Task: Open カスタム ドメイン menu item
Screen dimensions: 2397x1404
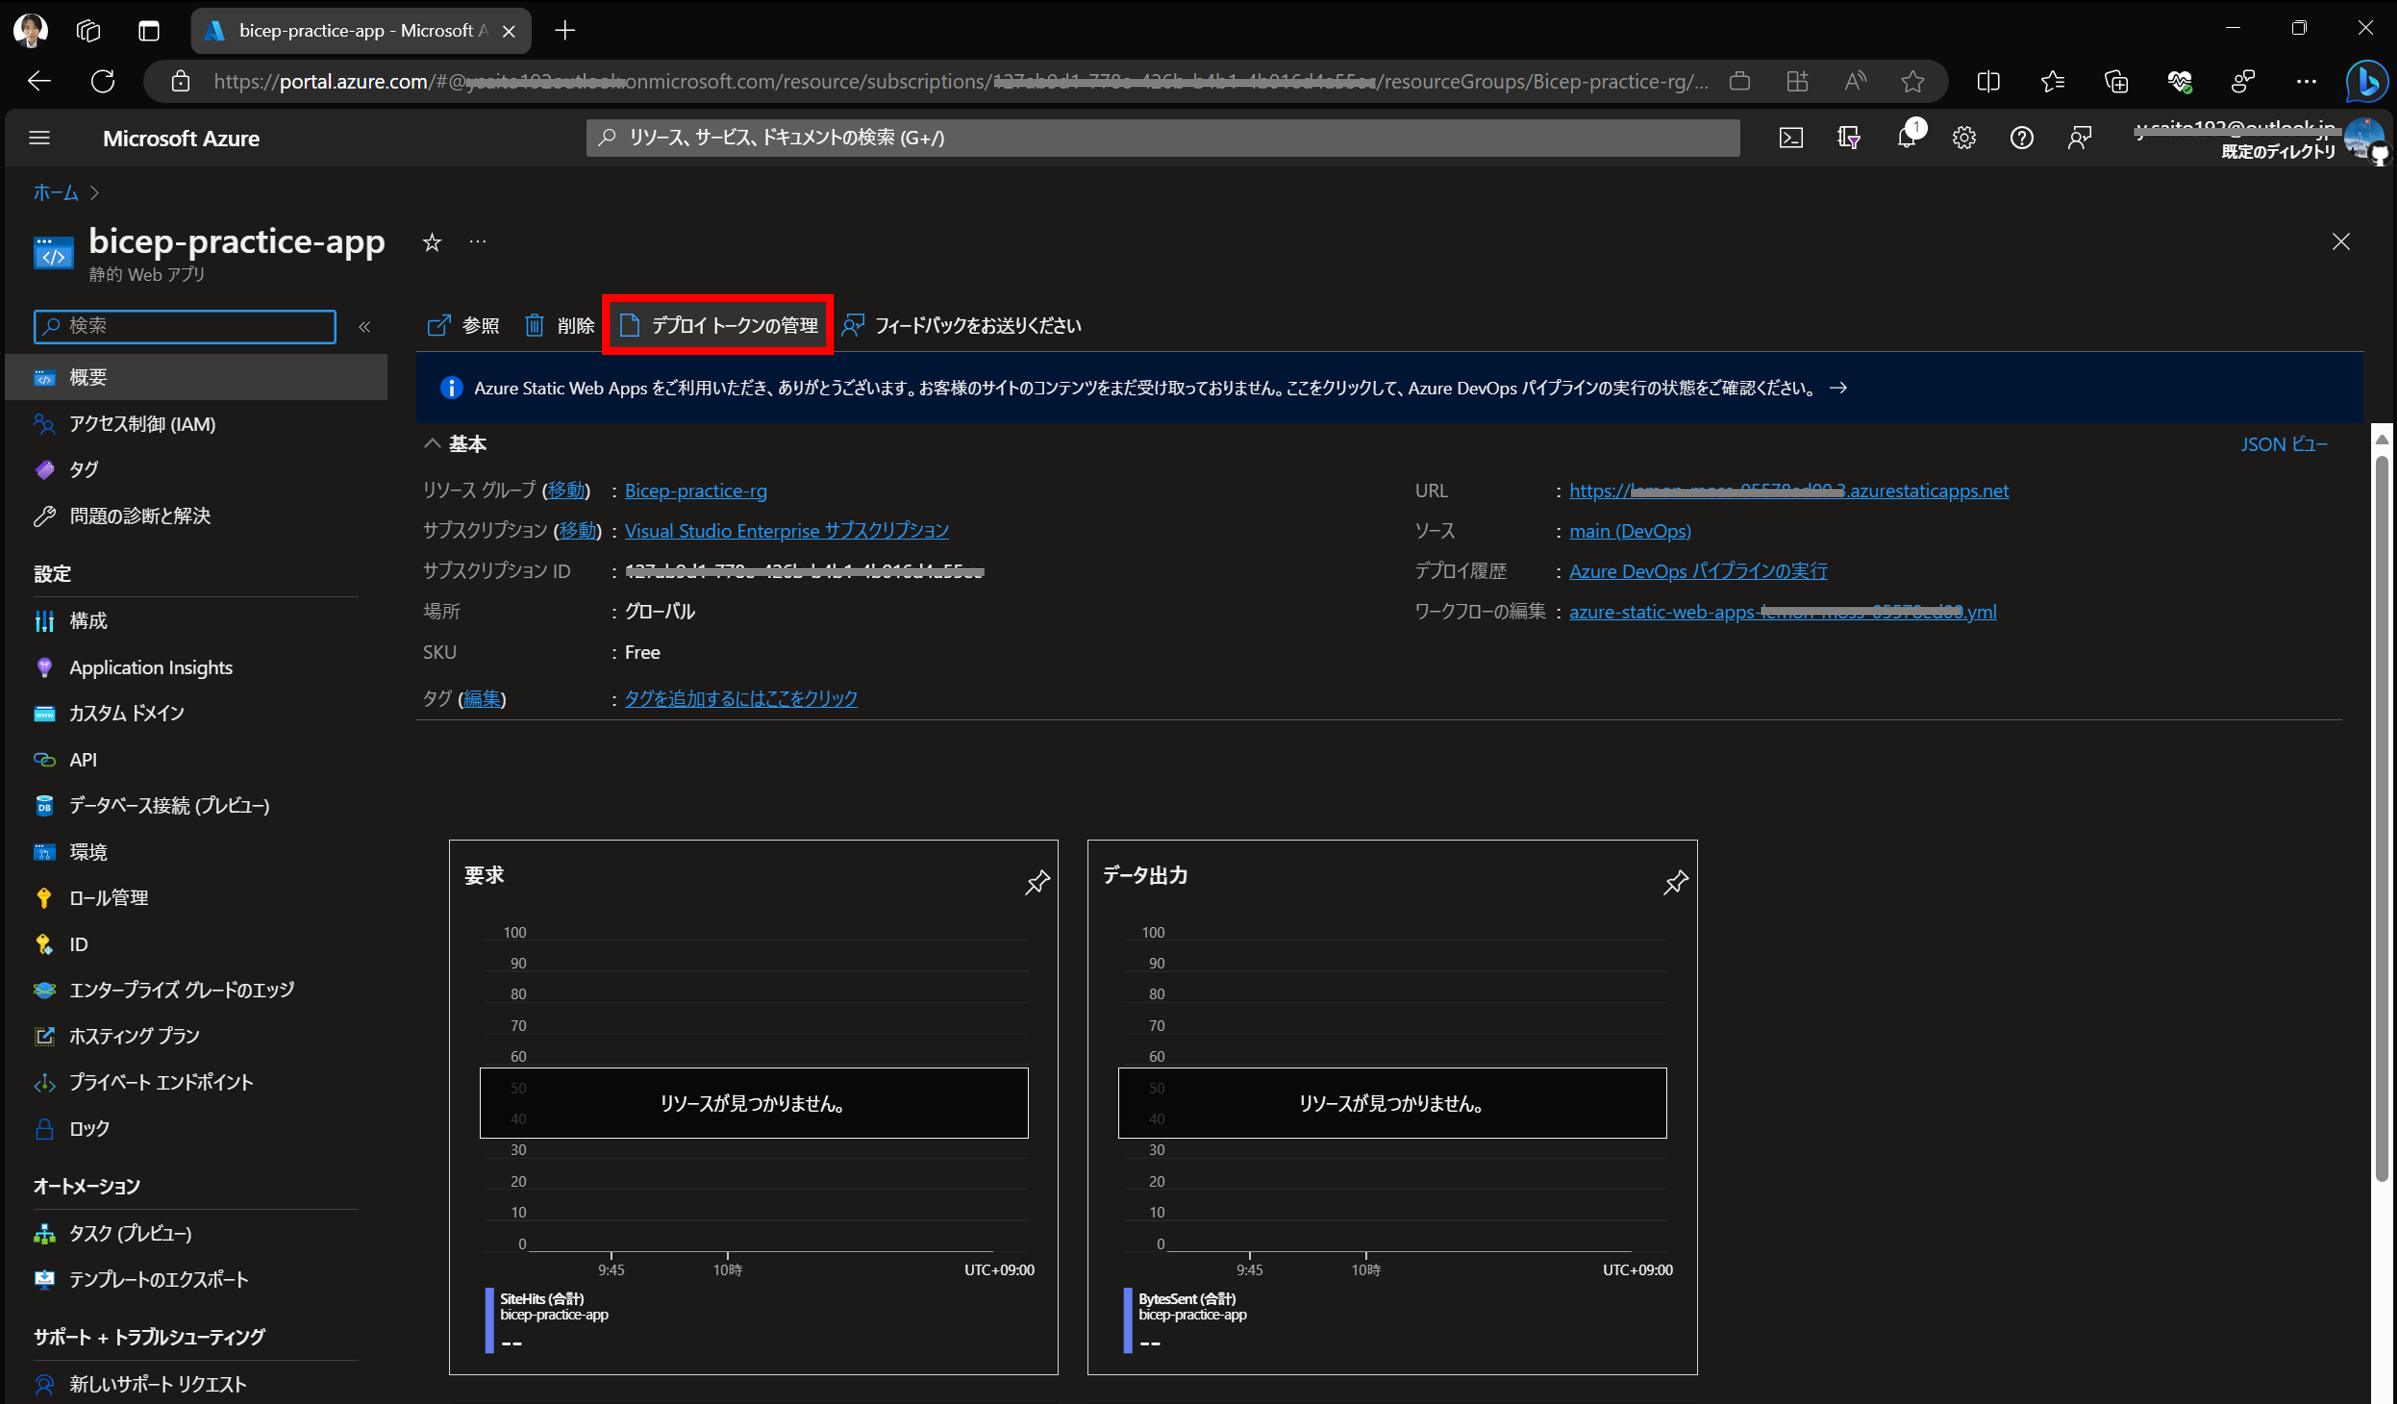Action: click(x=126, y=713)
